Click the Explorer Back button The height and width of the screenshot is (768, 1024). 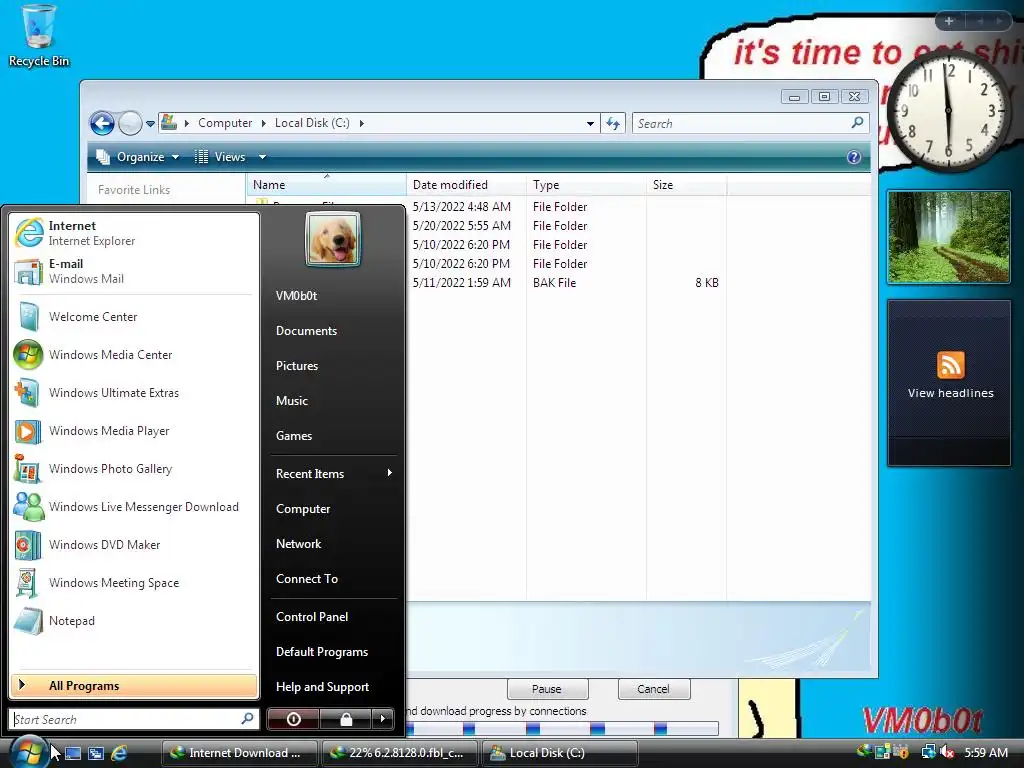(103, 123)
